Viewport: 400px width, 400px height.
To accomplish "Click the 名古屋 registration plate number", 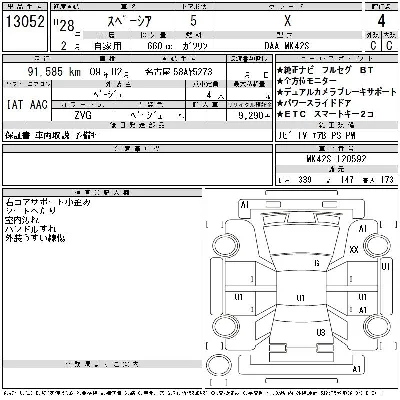I will pos(179,72).
